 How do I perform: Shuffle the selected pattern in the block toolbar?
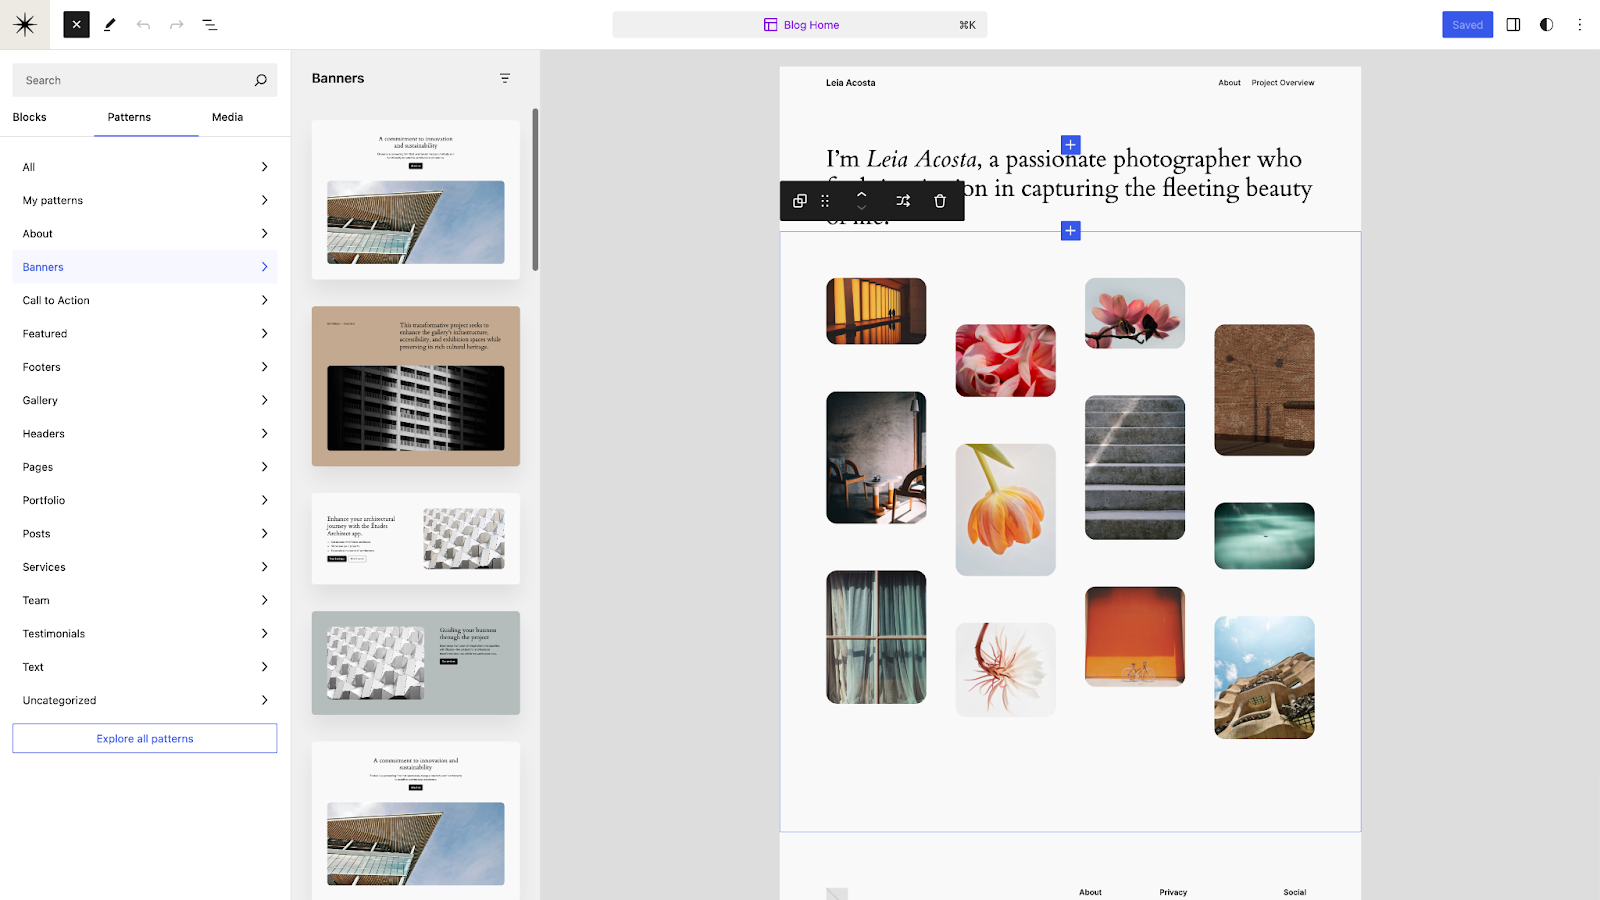coord(902,200)
